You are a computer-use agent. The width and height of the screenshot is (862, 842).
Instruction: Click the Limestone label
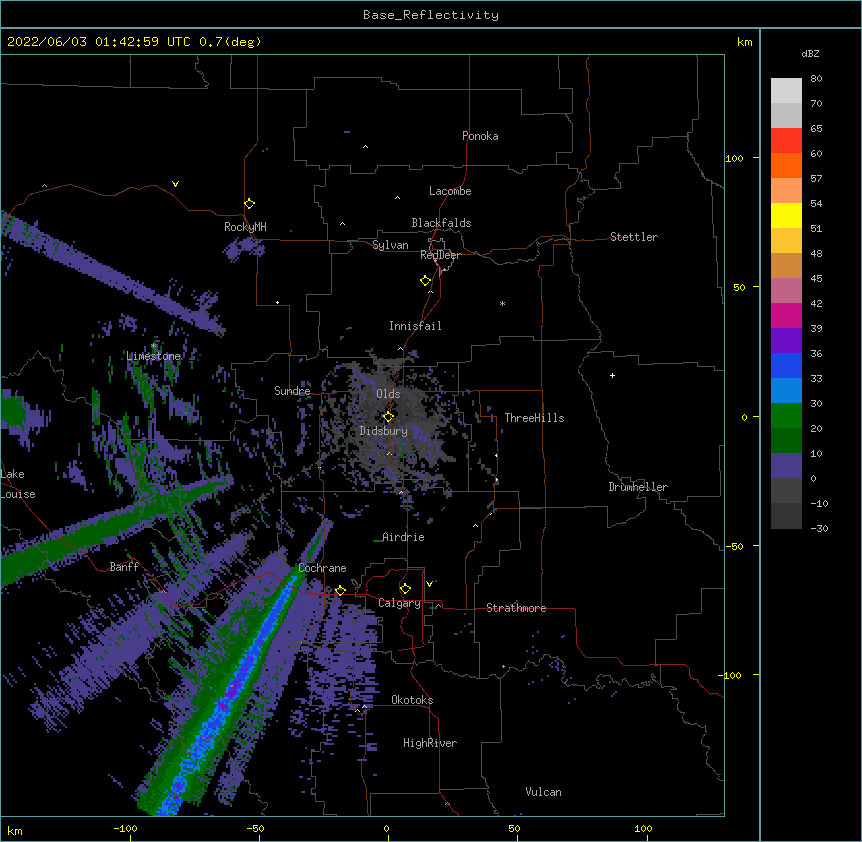[153, 356]
